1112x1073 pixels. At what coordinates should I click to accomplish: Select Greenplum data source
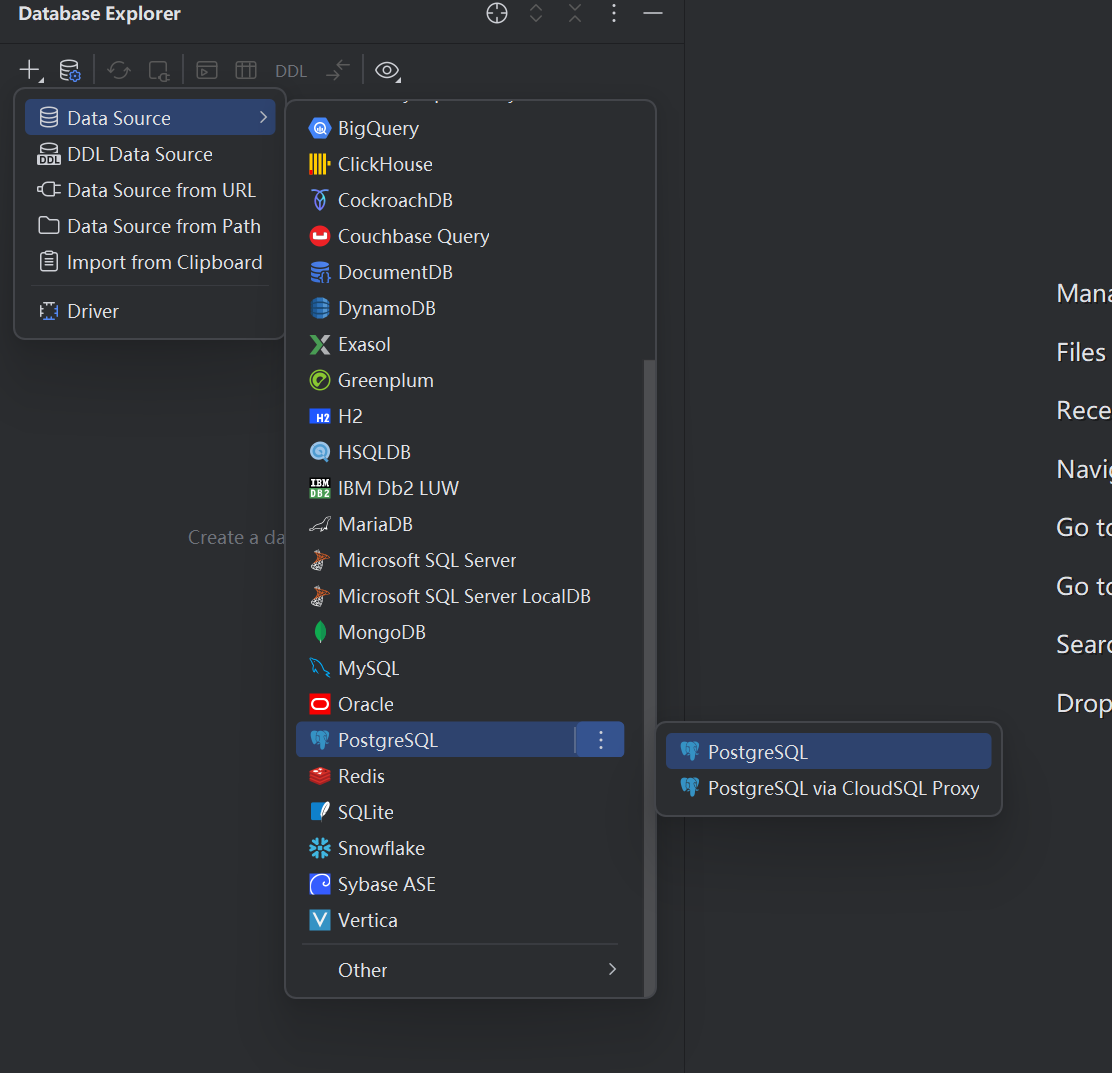pos(460,380)
